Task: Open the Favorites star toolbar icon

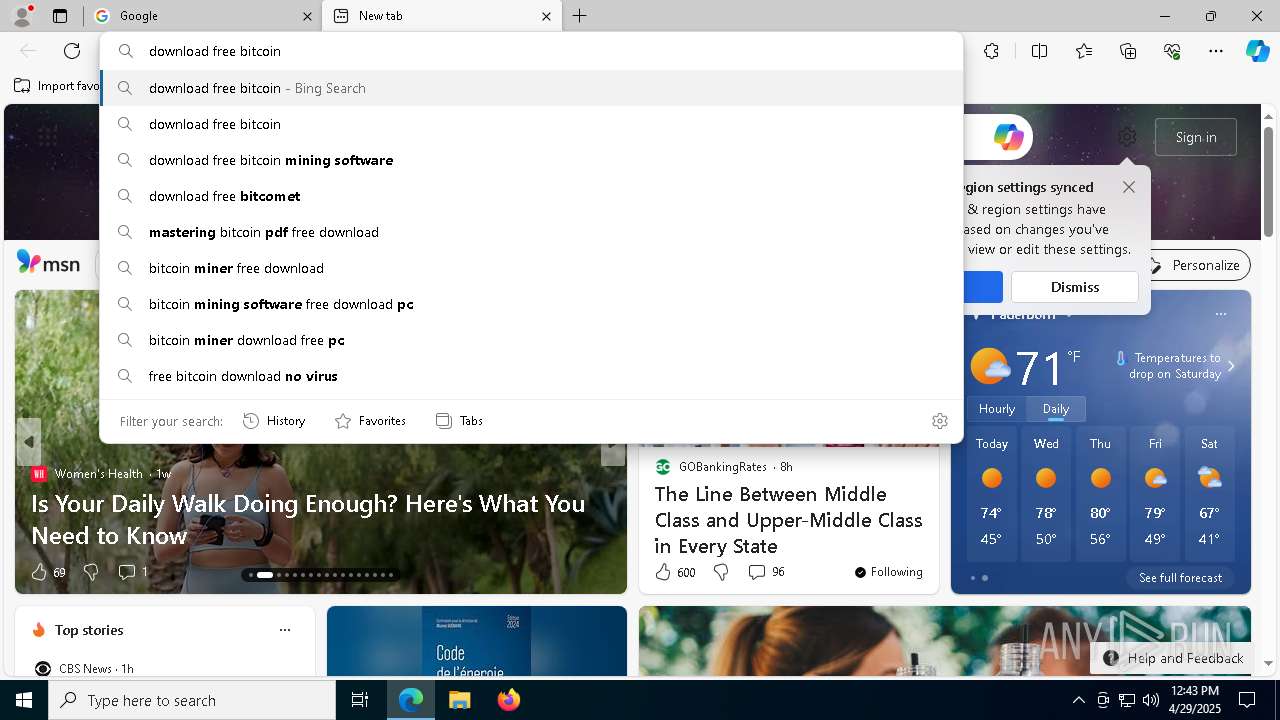Action: [x=1084, y=51]
